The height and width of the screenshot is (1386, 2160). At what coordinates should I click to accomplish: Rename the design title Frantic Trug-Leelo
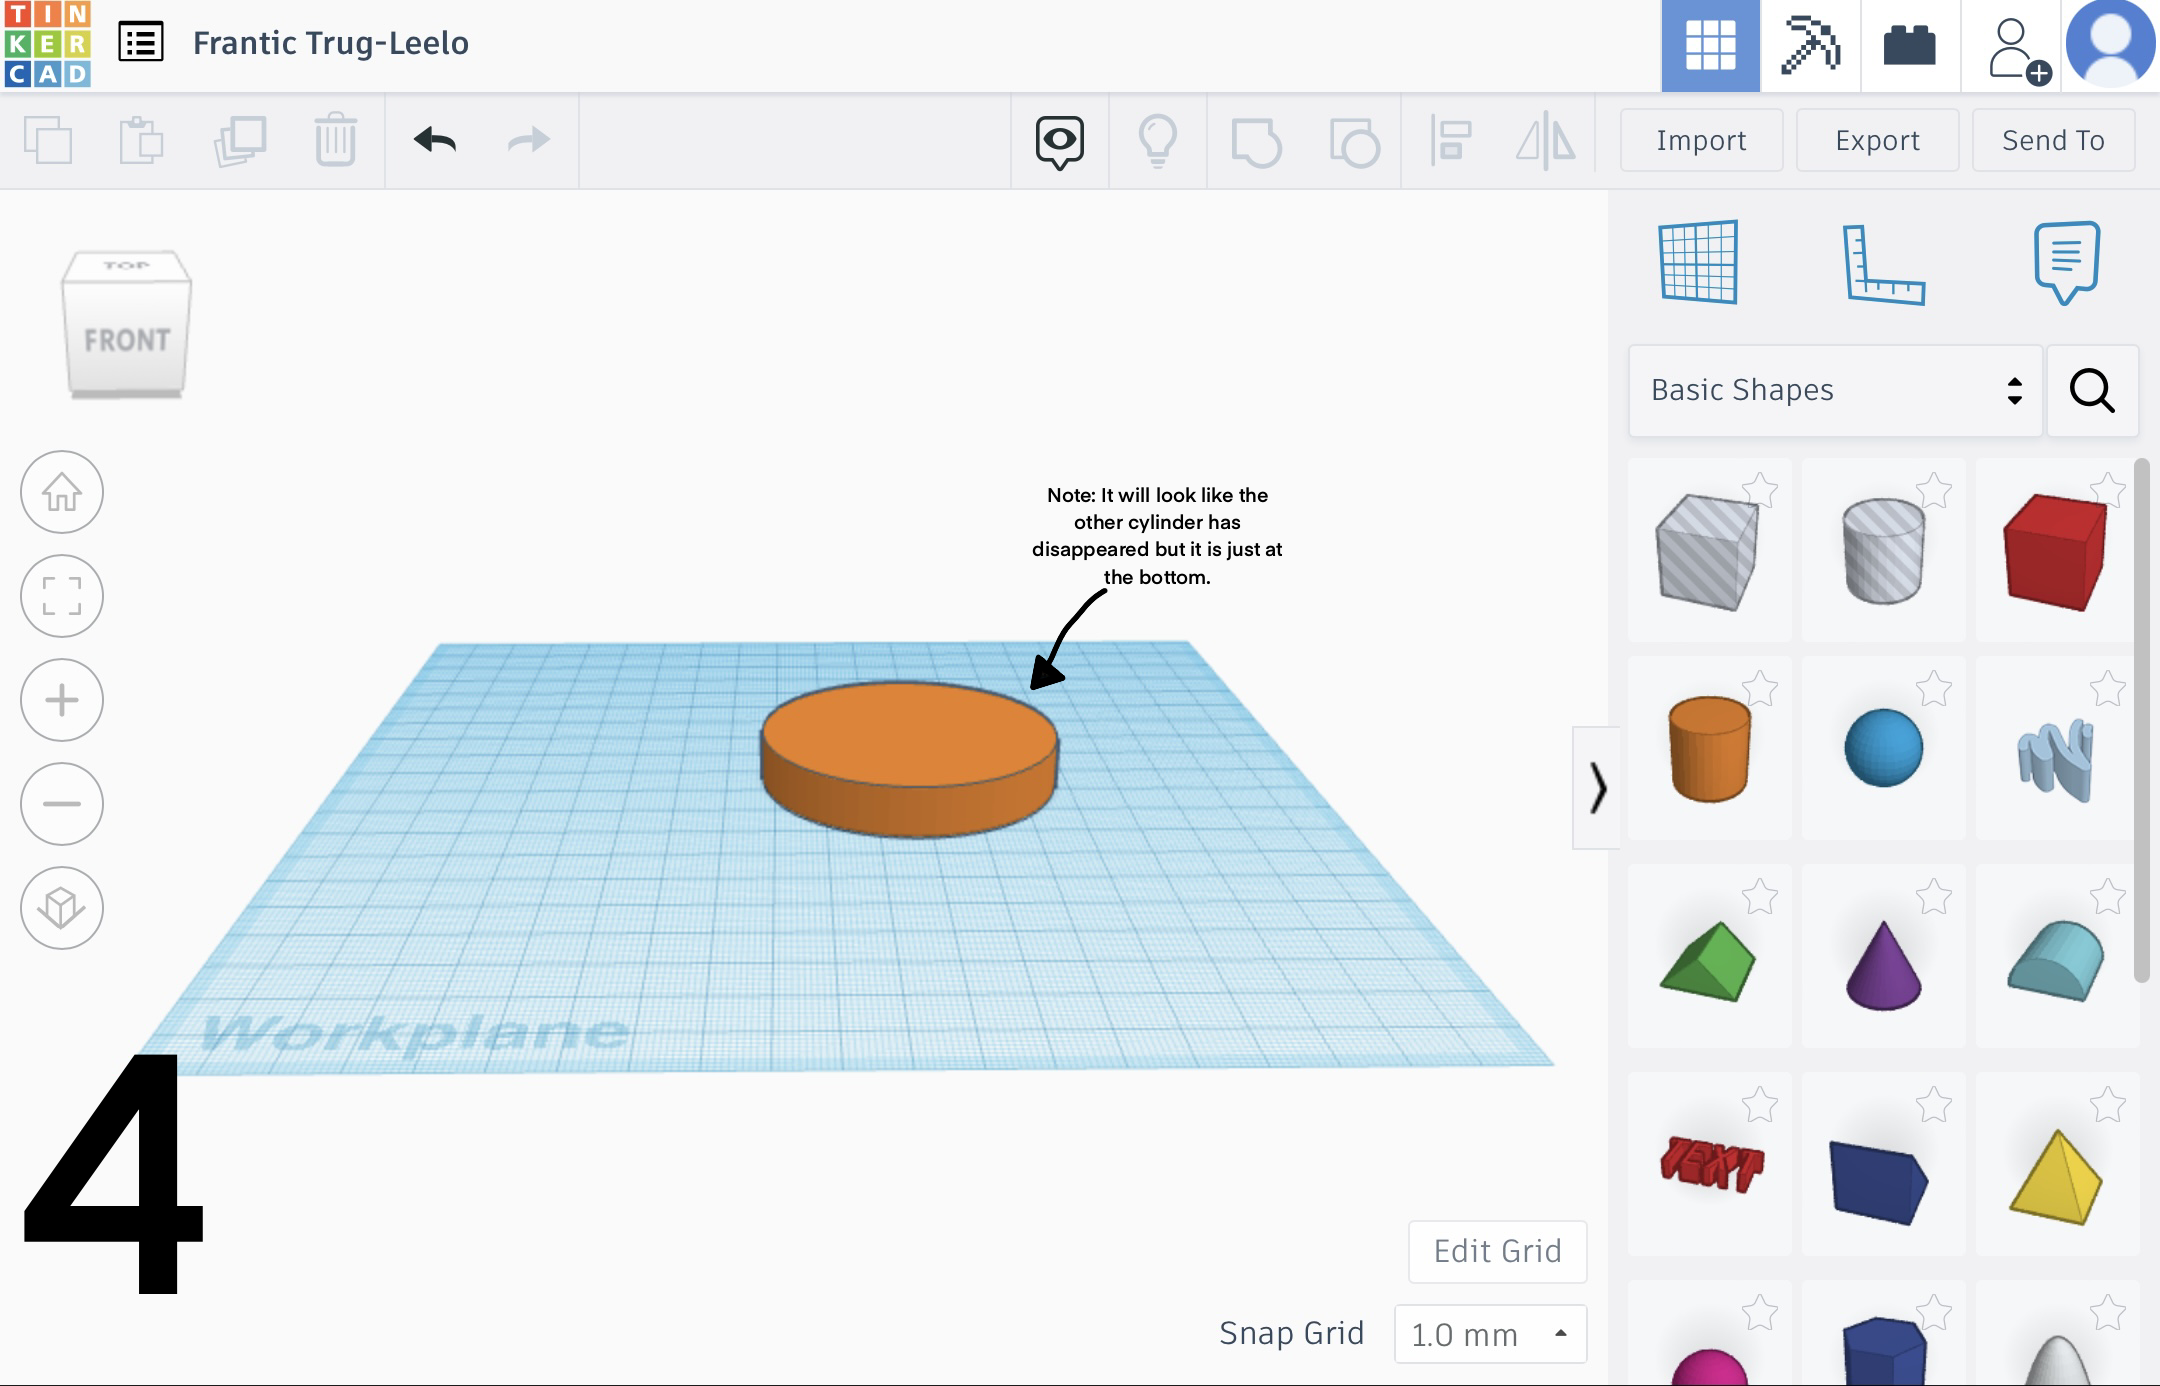(330, 43)
